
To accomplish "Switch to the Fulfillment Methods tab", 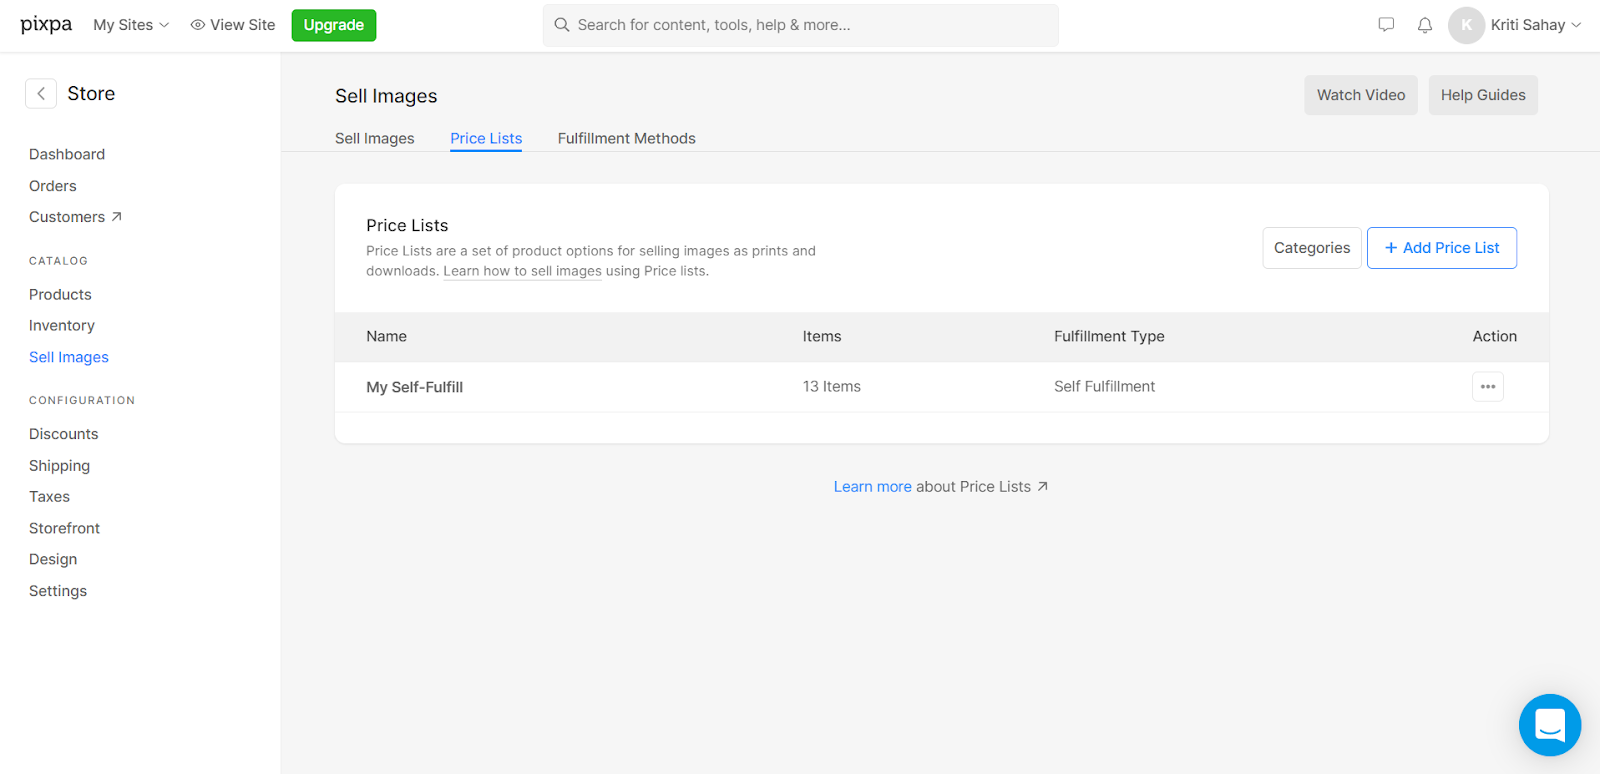I will click(x=626, y=138).
